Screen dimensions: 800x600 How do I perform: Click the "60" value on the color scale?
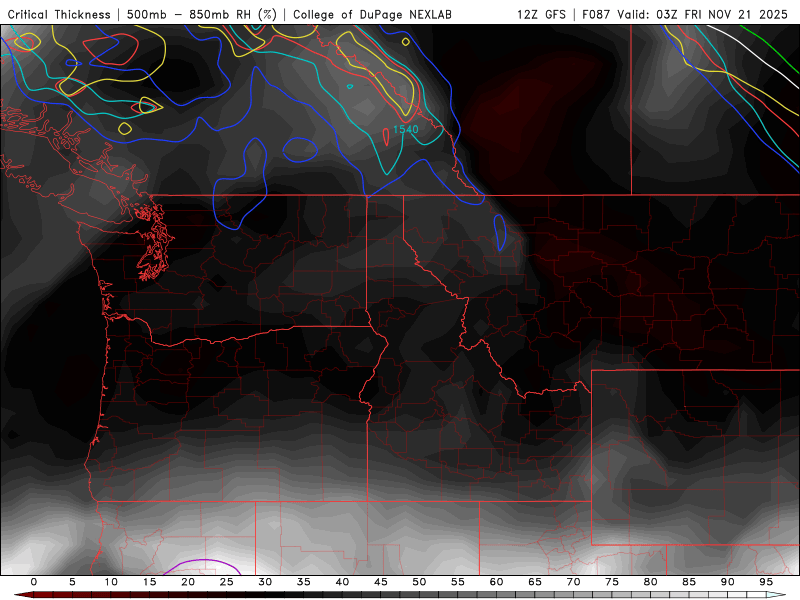coord(496,582)
